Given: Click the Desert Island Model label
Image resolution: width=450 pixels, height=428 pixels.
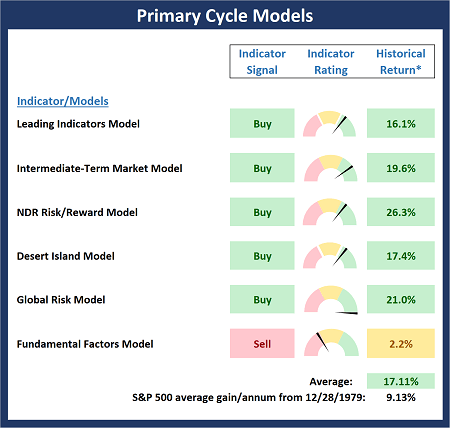Looking at the screenshot, I should pos(66,256).
